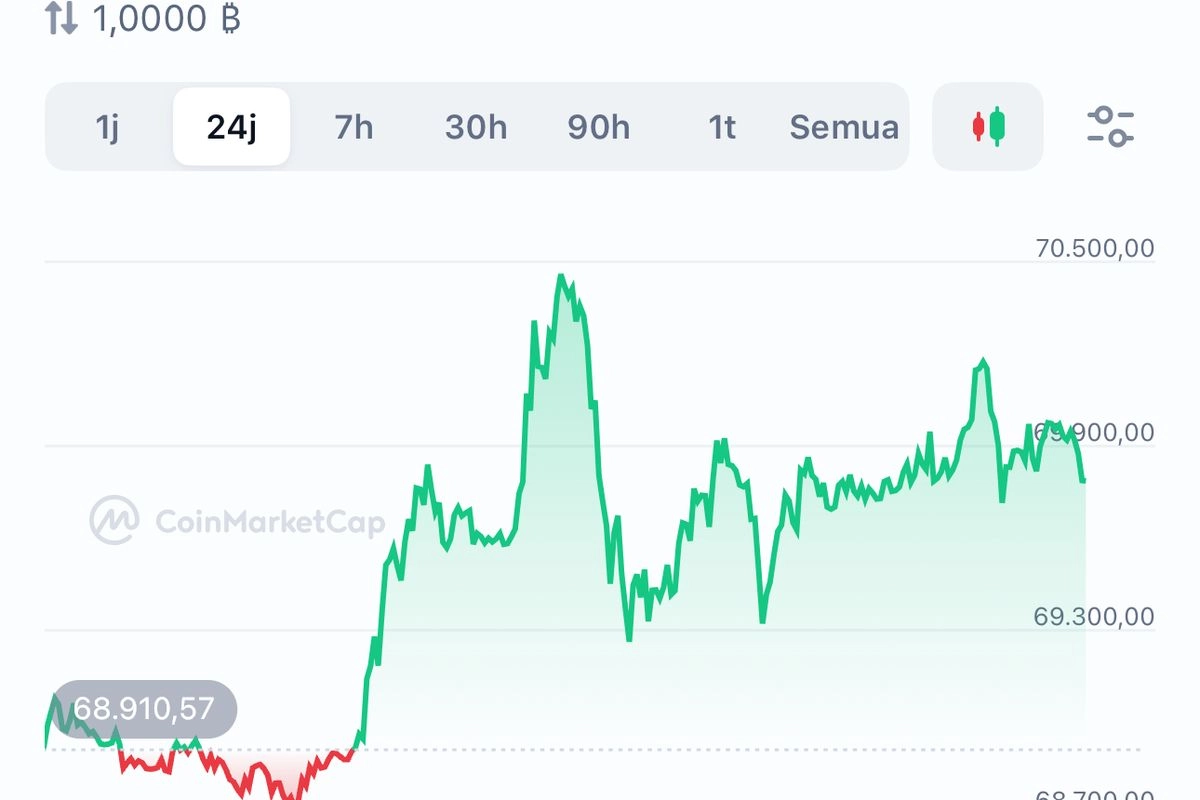The image size is (1200, 800).
Task: Keep the 24j period selected
Action: pyautogui.click(x=231, y=127)
